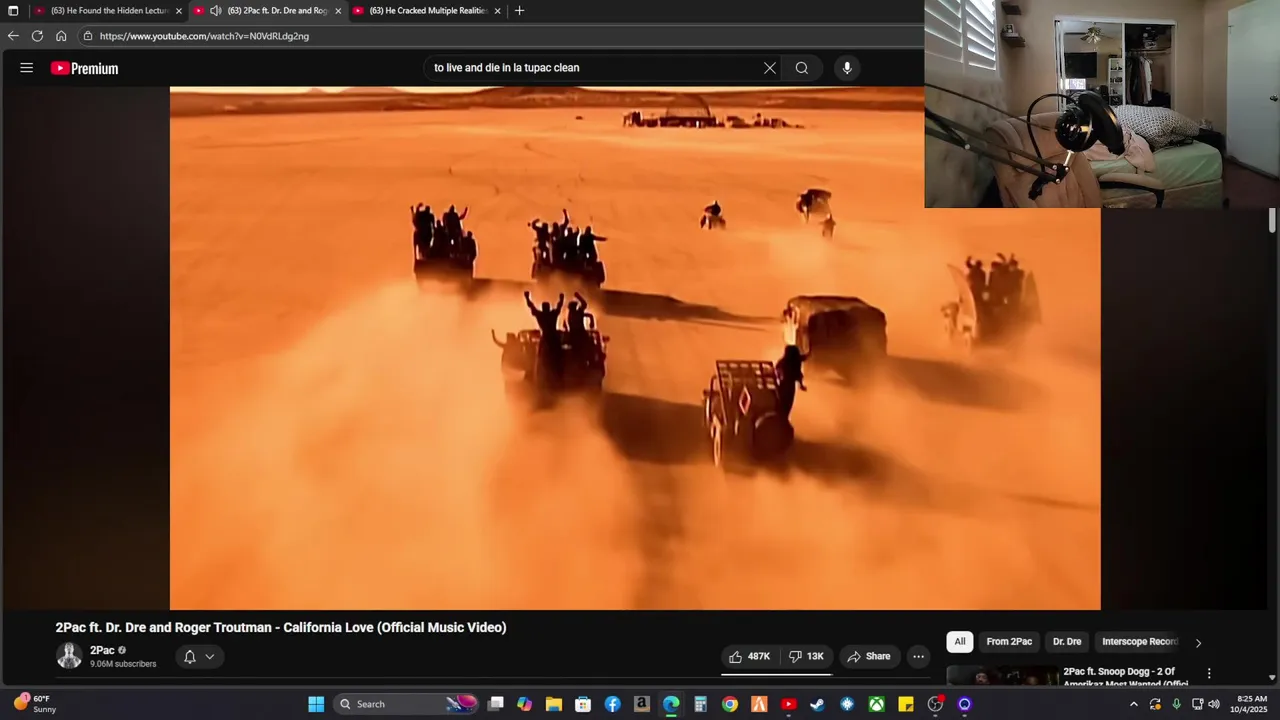Image resolution: width=1280 pixels, height=720 pixels.
Task: Open Google Chrome from the taskbar
Action: coord(730,704)
